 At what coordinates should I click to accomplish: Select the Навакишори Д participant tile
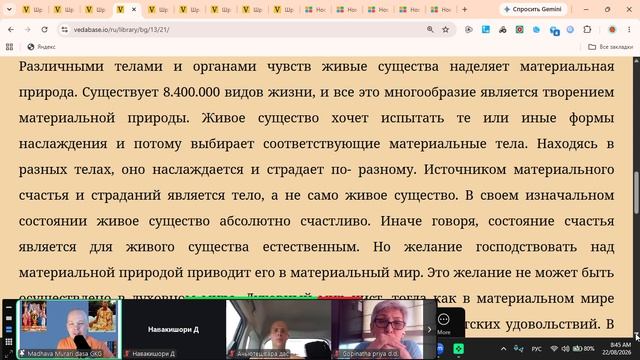(x=173, y=329)
